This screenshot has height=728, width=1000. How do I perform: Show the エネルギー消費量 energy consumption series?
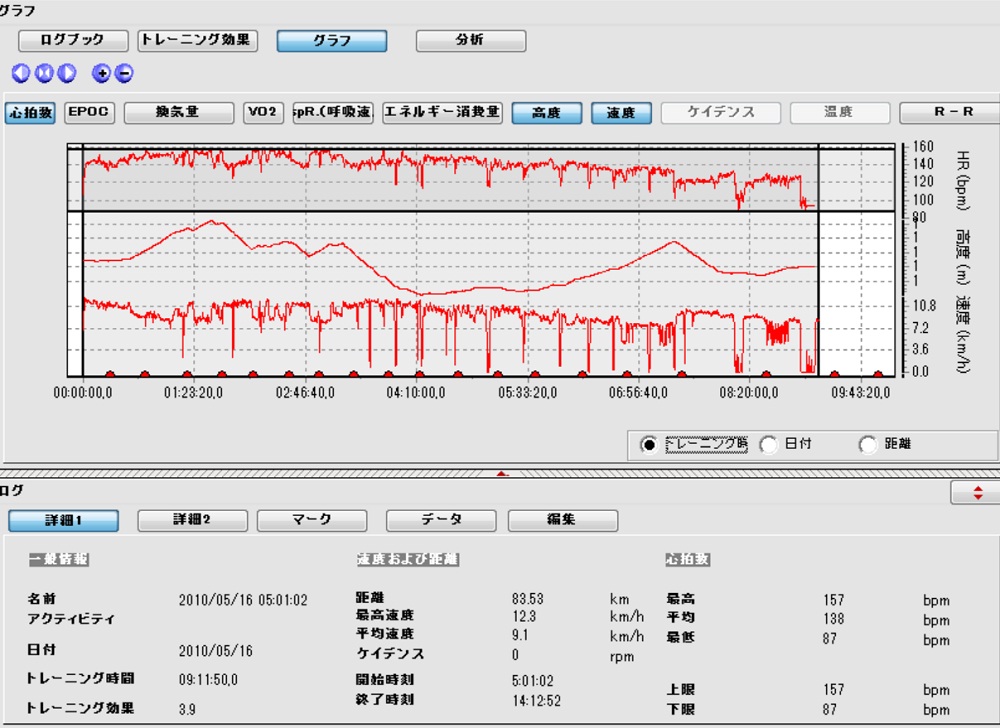click(x=442, y=113)
